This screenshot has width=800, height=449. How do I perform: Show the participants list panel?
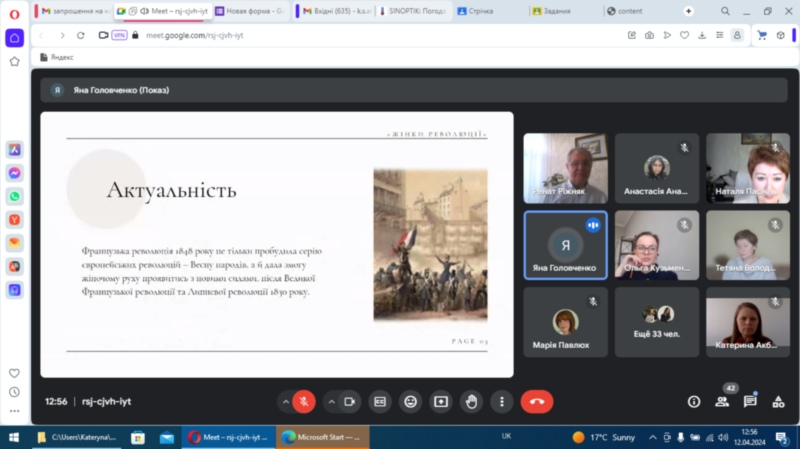722,401
